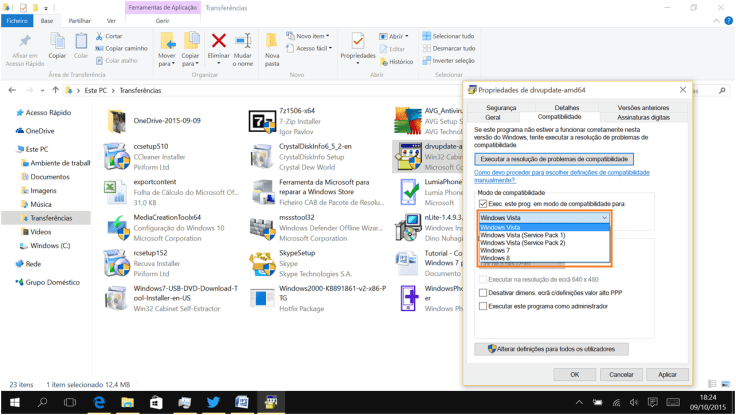Image resolution: width=736 pixels, height=415 pixels.
Task: Click the Edge icon in taskbar
Action: click(x=99, y=403)
